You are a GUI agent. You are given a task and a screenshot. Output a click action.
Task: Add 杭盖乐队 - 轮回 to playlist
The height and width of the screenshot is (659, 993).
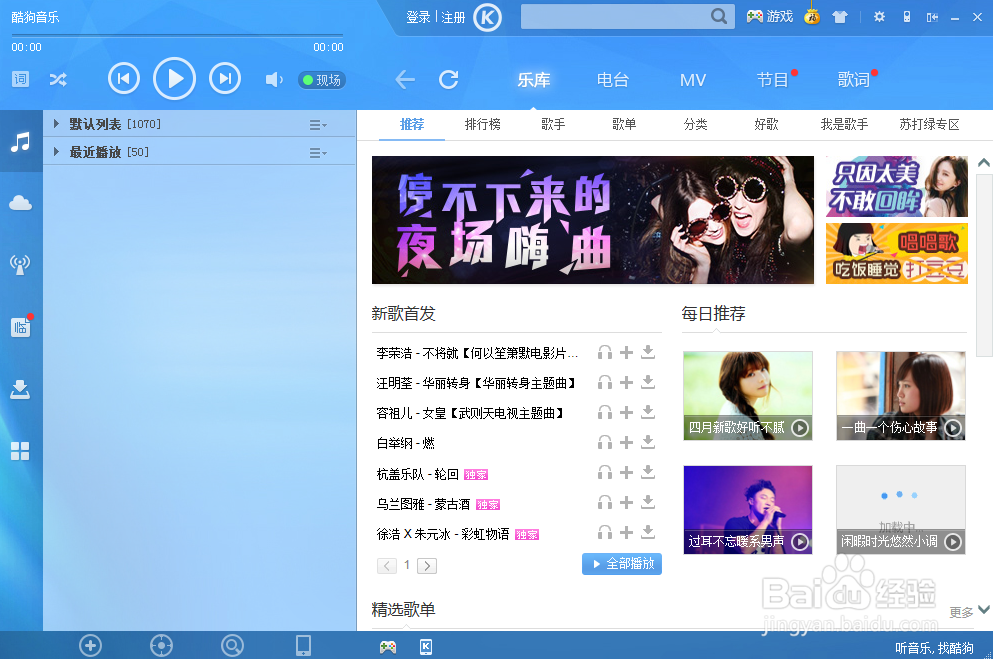click(626, 472)
